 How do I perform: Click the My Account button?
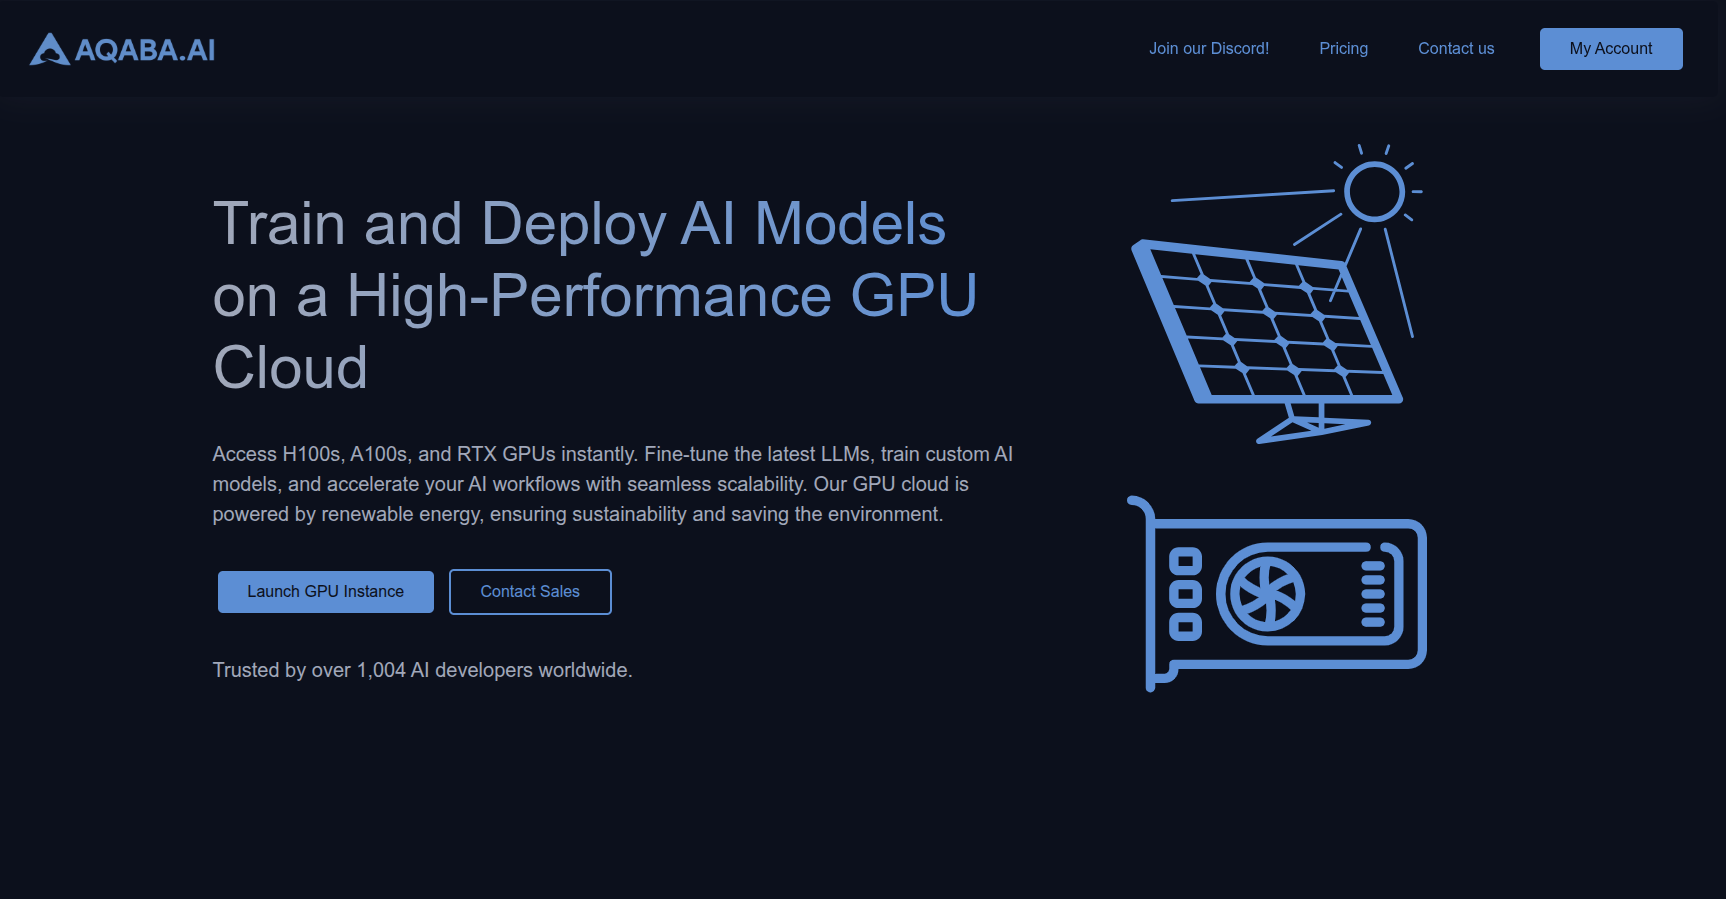[1610, 49]
